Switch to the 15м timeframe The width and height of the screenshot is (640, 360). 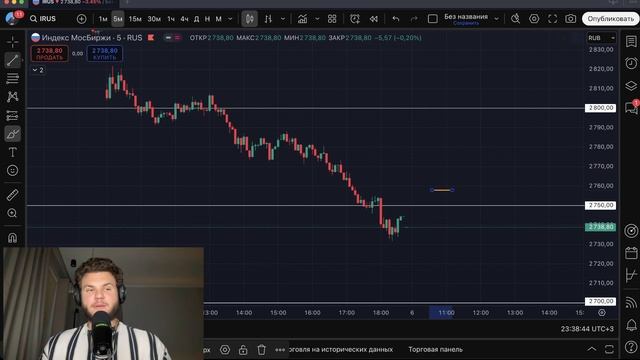click(x=135, y=19)
